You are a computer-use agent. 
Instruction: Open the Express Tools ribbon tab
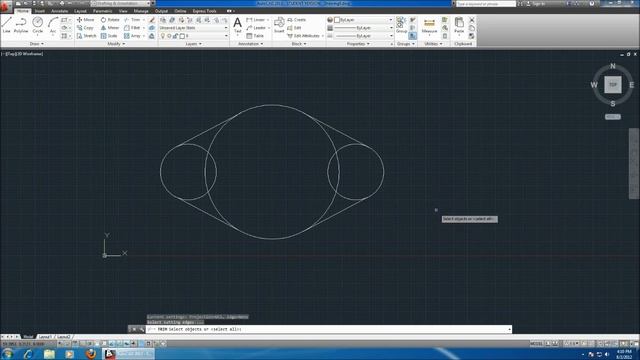[204, 11]
